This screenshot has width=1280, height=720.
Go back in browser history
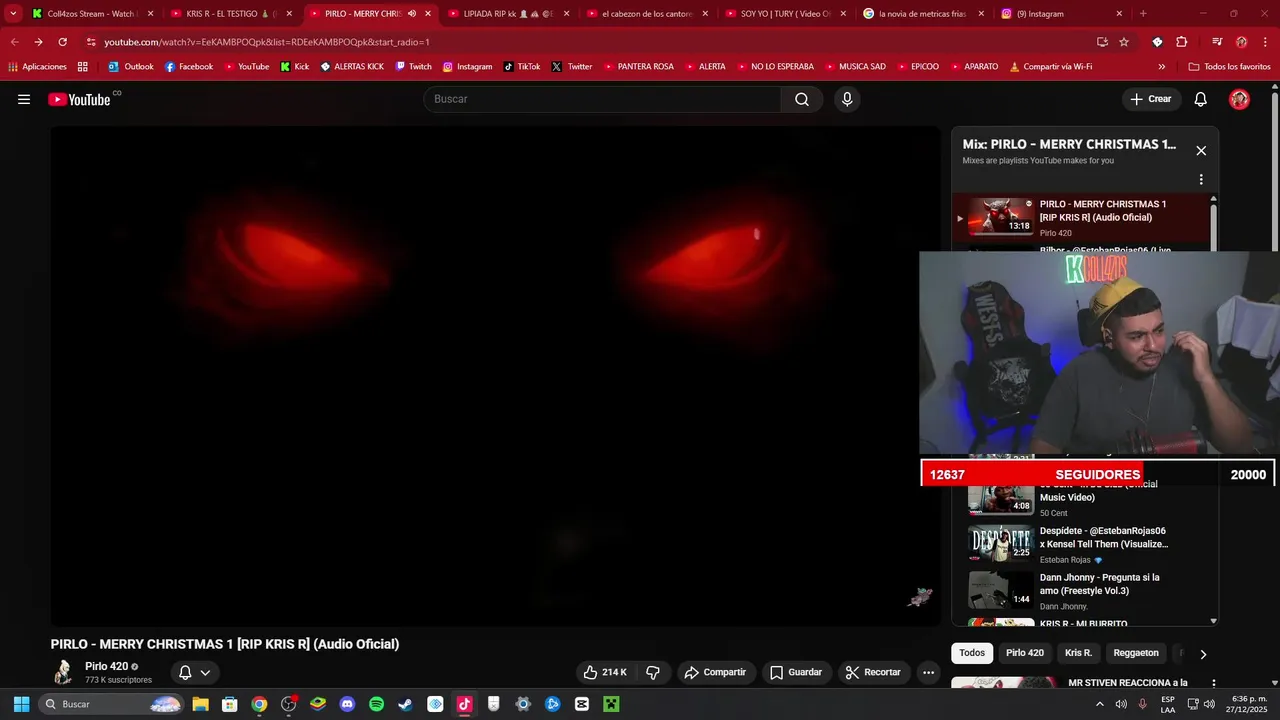click(x=14, y=42)
